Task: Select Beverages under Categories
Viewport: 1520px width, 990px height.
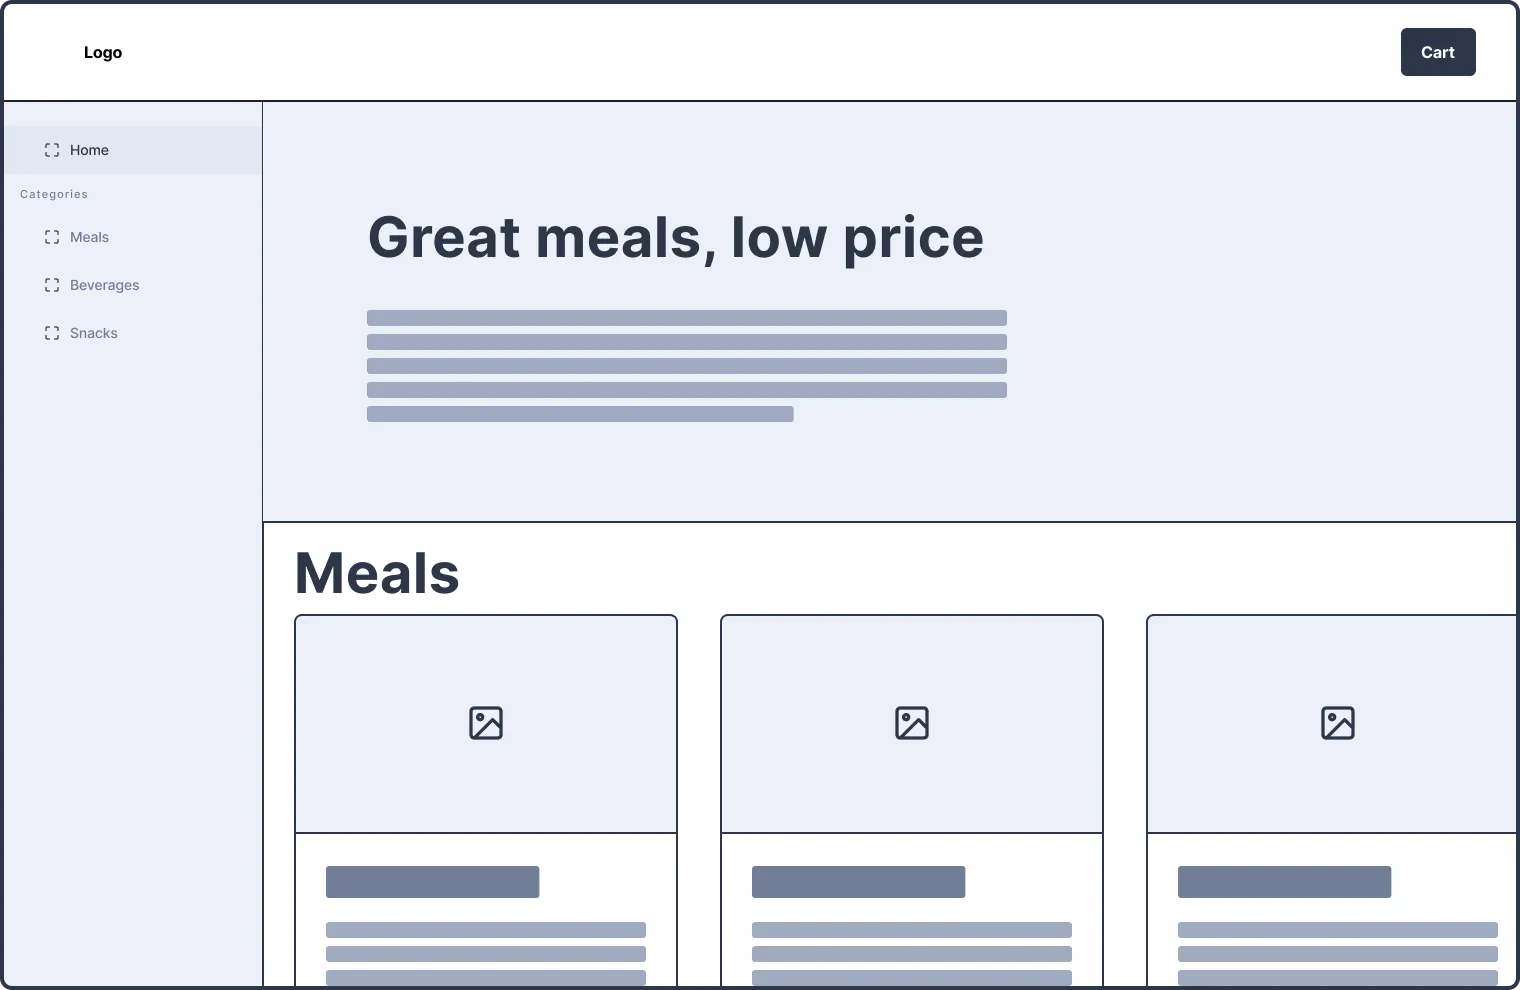Action: [x=104, y=285]
